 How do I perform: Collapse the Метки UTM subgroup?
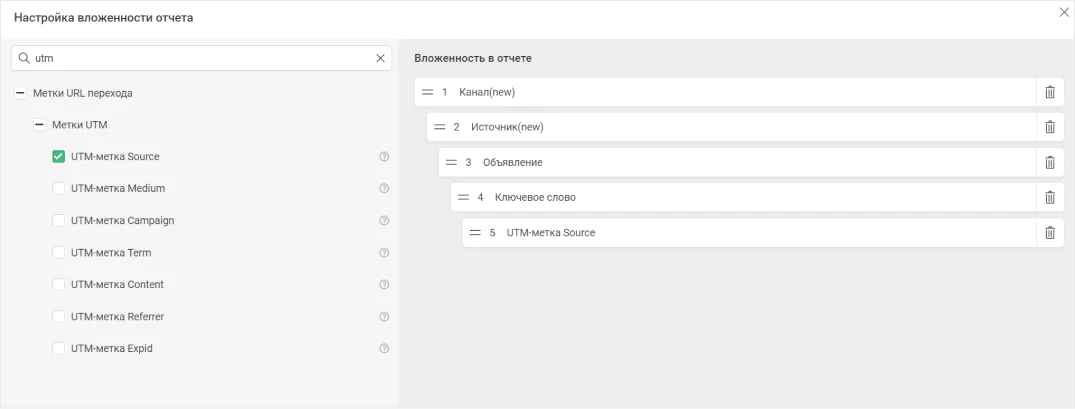[39, 125]
